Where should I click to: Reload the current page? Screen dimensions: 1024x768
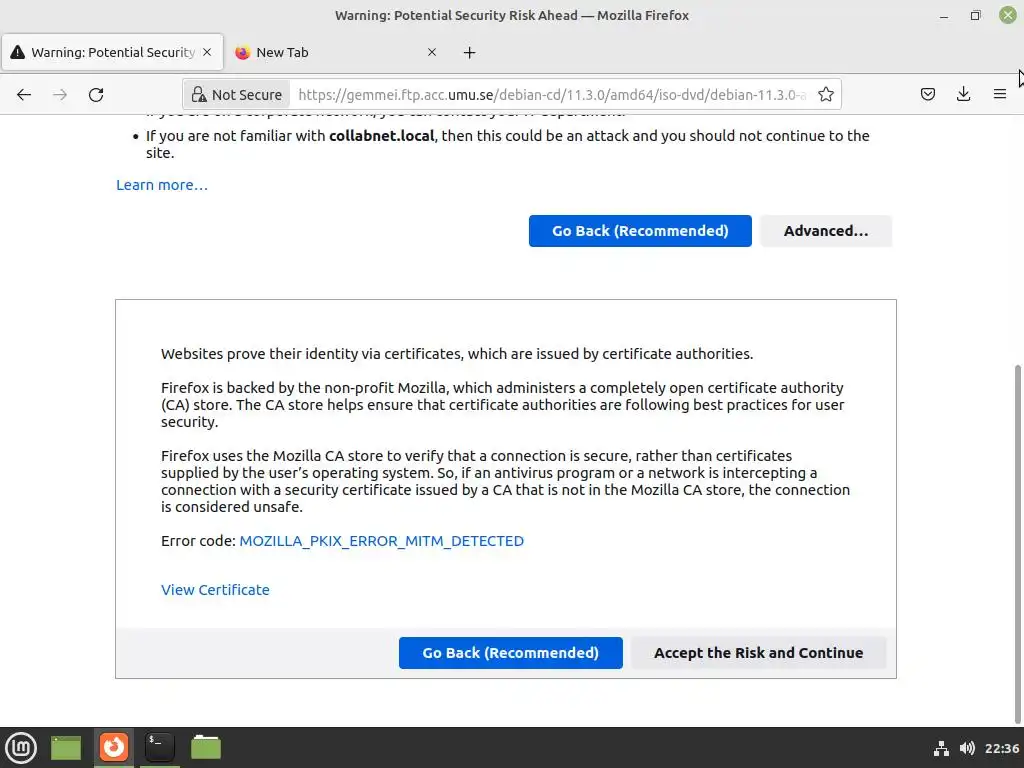96,95
